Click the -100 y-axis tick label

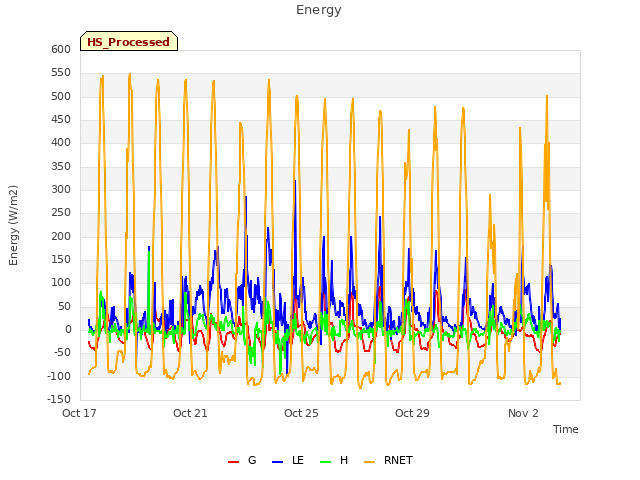pyautogui.click(x=59, y=376)
